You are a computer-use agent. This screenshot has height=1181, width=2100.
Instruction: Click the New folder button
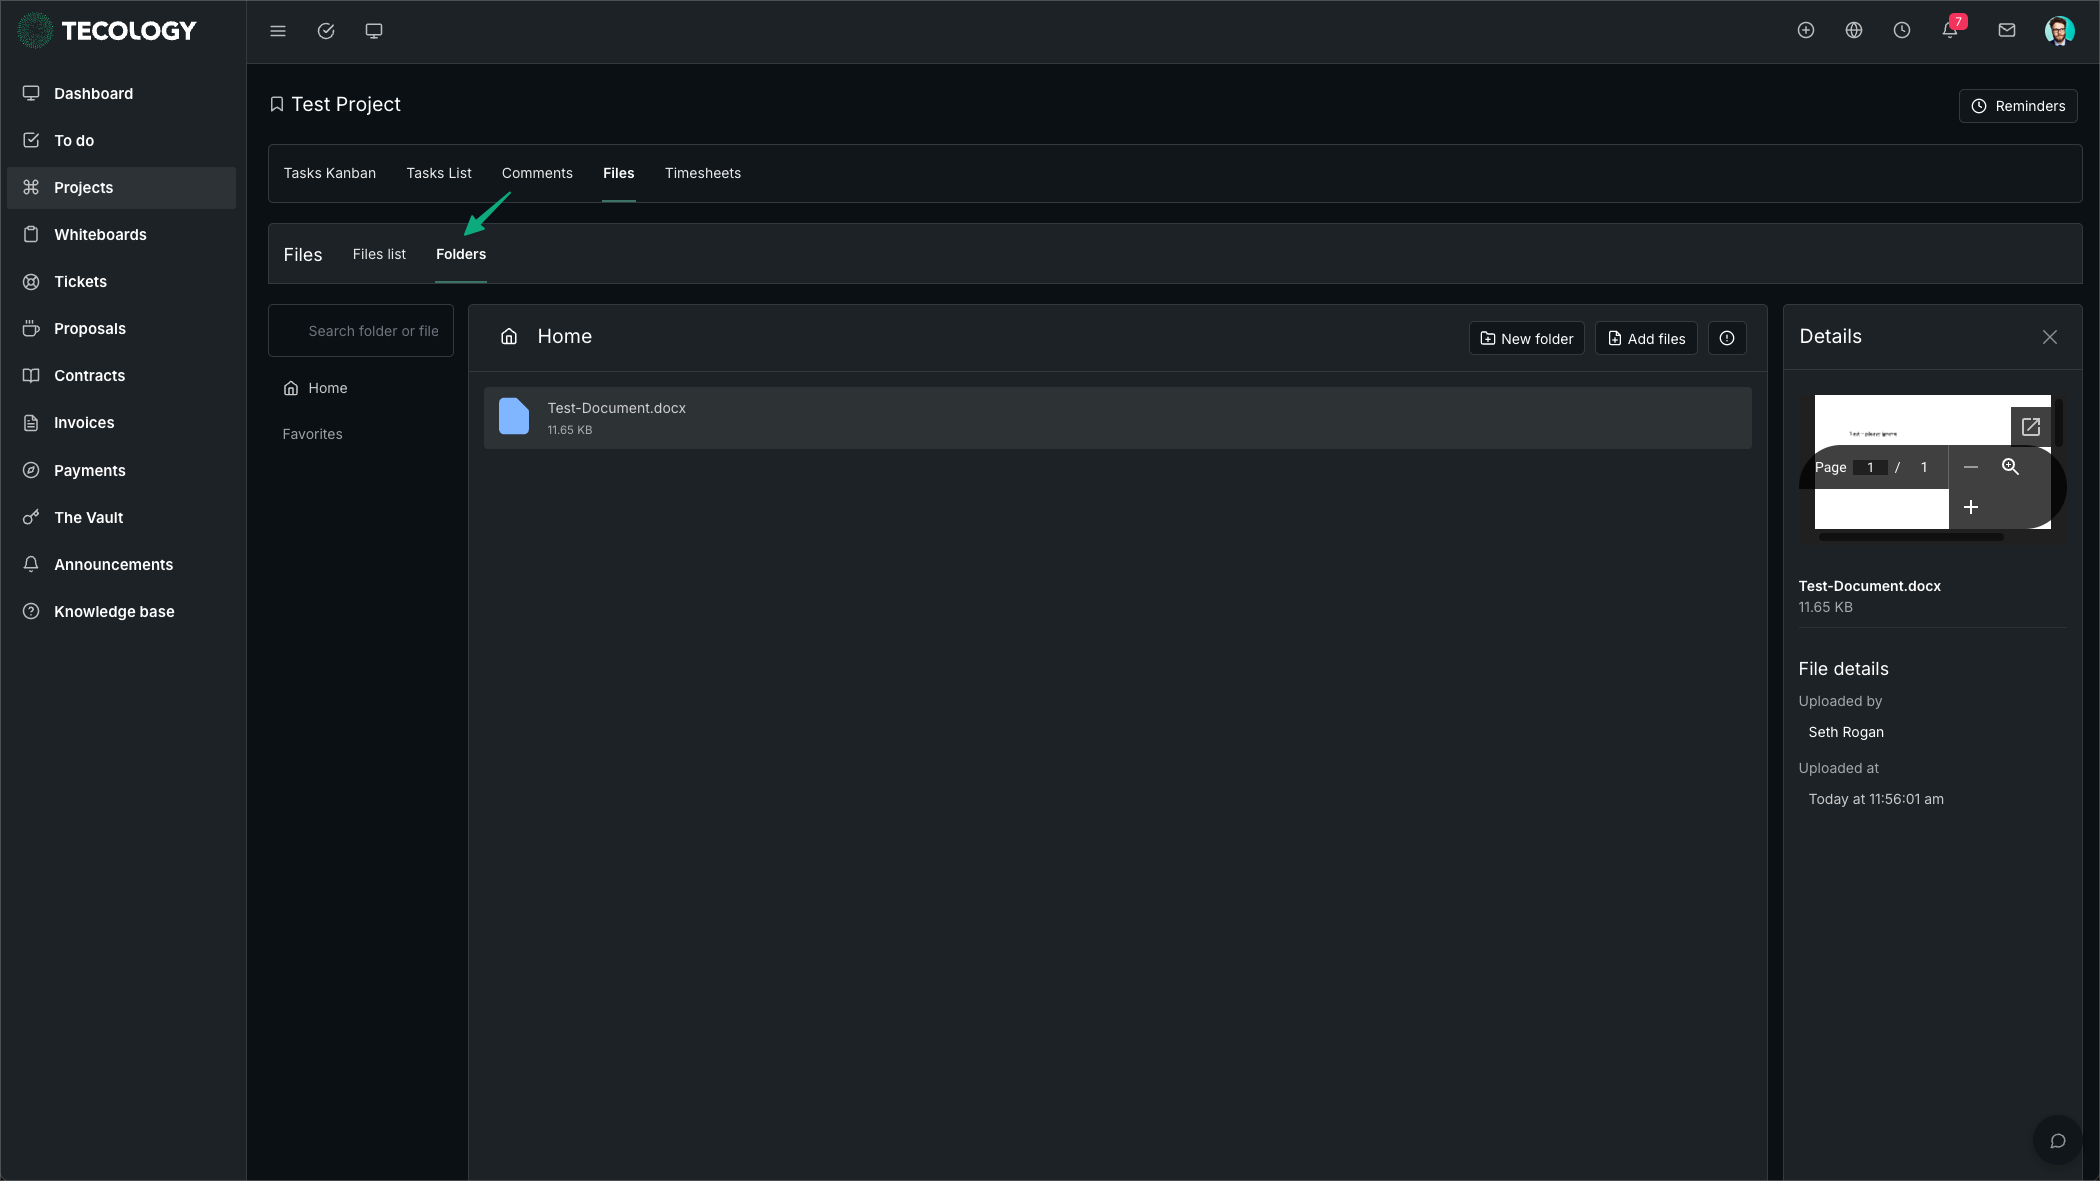[x=1526, y=338]
